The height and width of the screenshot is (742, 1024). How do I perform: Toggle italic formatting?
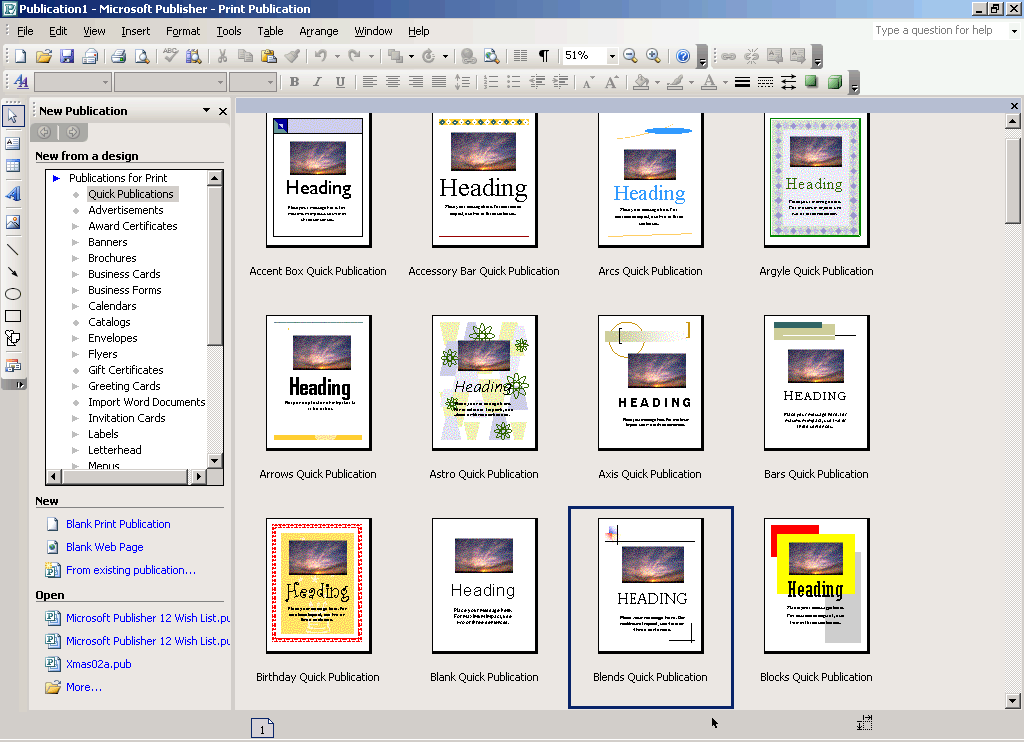pyautogui.click(x=317, y=81)
